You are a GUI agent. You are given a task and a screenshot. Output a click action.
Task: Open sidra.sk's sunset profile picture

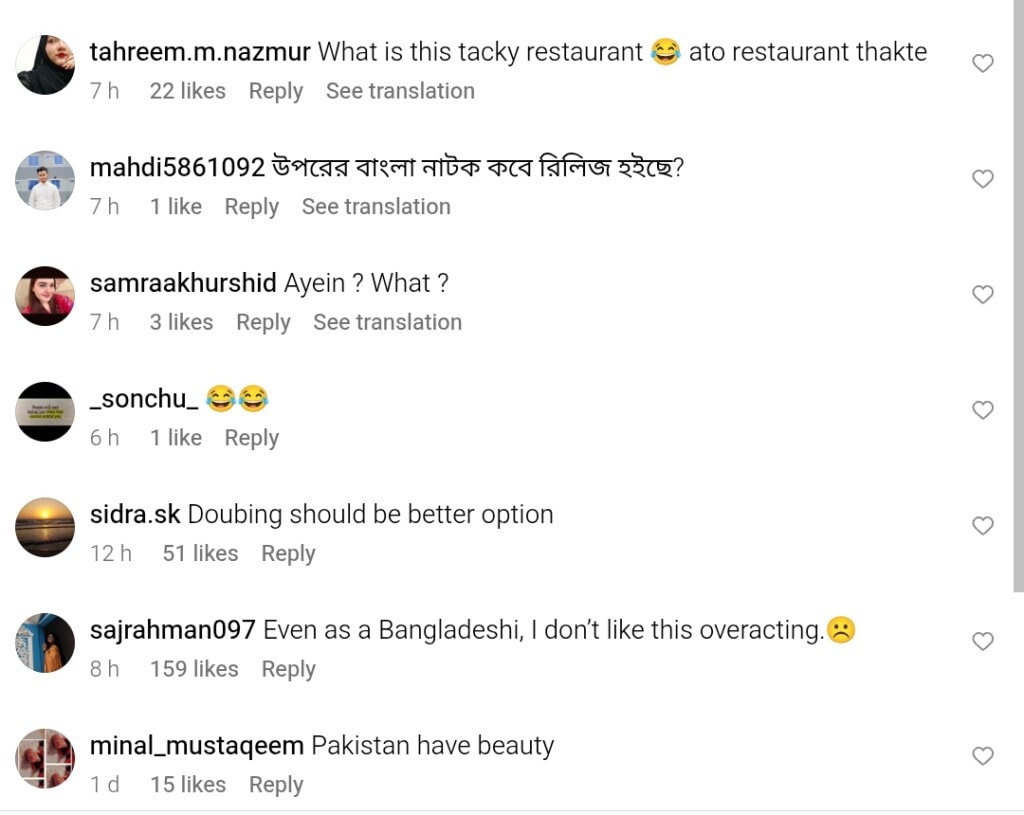click(x=45, y=527)
